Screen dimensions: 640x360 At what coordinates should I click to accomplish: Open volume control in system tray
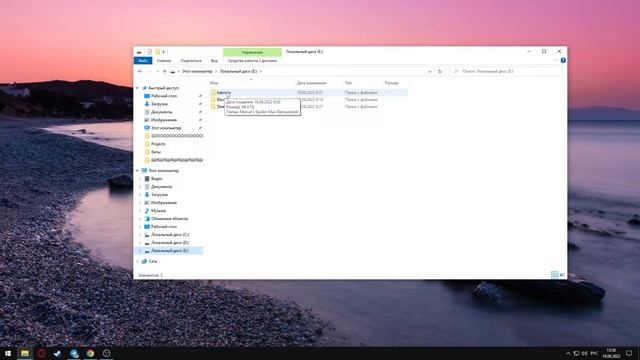point(584,353)
